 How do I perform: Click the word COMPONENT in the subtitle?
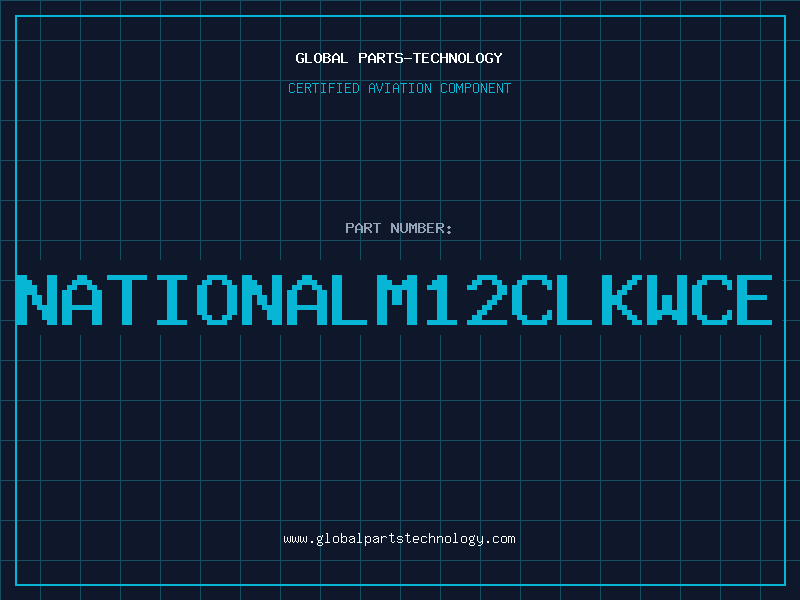click(474, 88)
